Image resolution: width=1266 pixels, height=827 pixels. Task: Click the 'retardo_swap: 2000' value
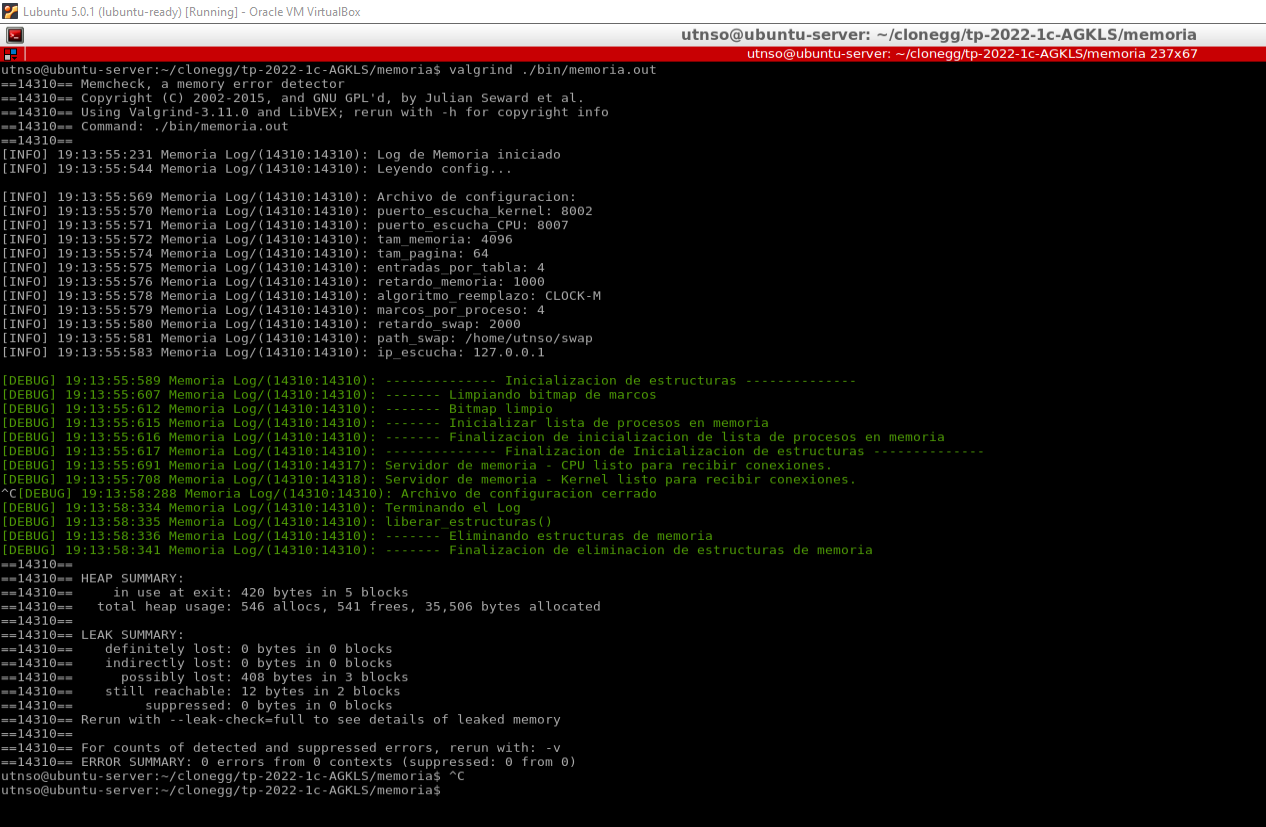coord(448,323)
